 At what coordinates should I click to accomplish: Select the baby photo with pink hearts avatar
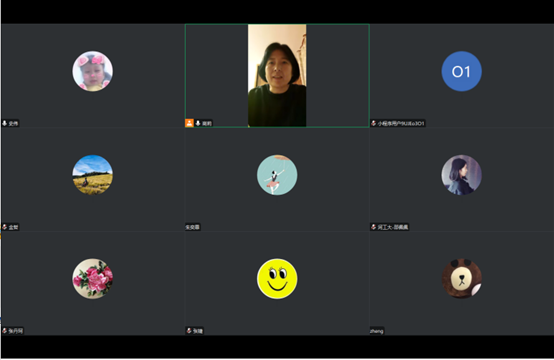click(93, 71)
